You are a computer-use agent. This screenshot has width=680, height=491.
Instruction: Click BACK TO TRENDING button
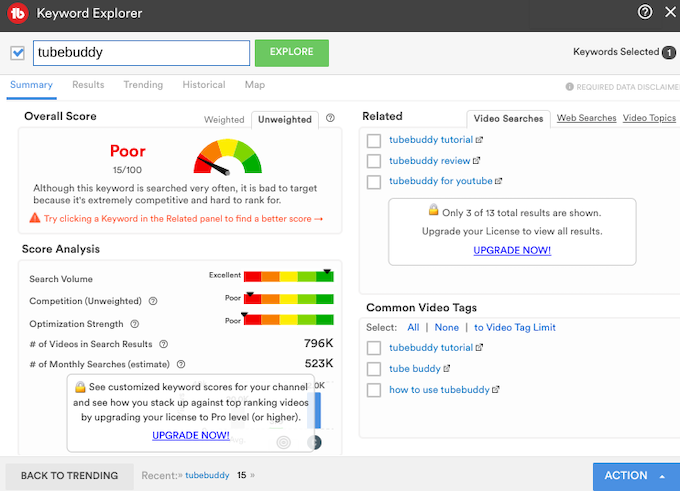click(x=69, y=476)
